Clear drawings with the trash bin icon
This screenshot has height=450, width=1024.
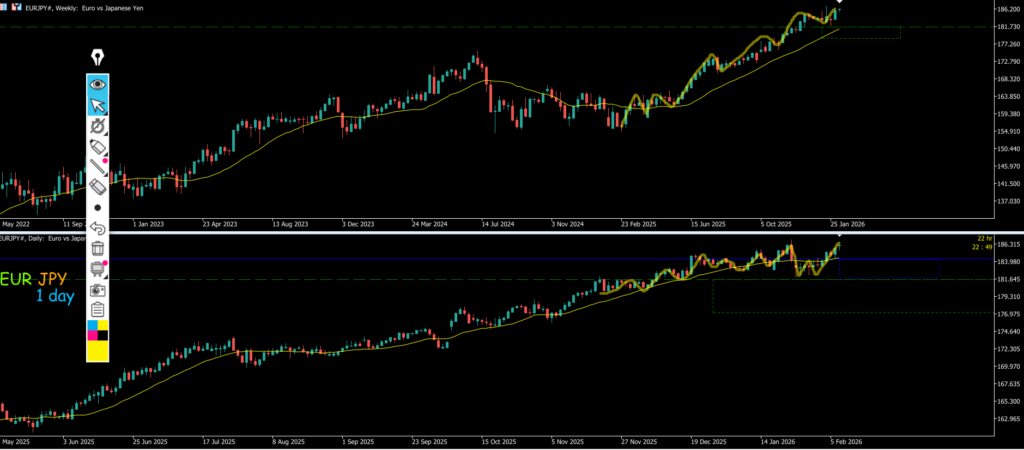[x=99, y=248]
